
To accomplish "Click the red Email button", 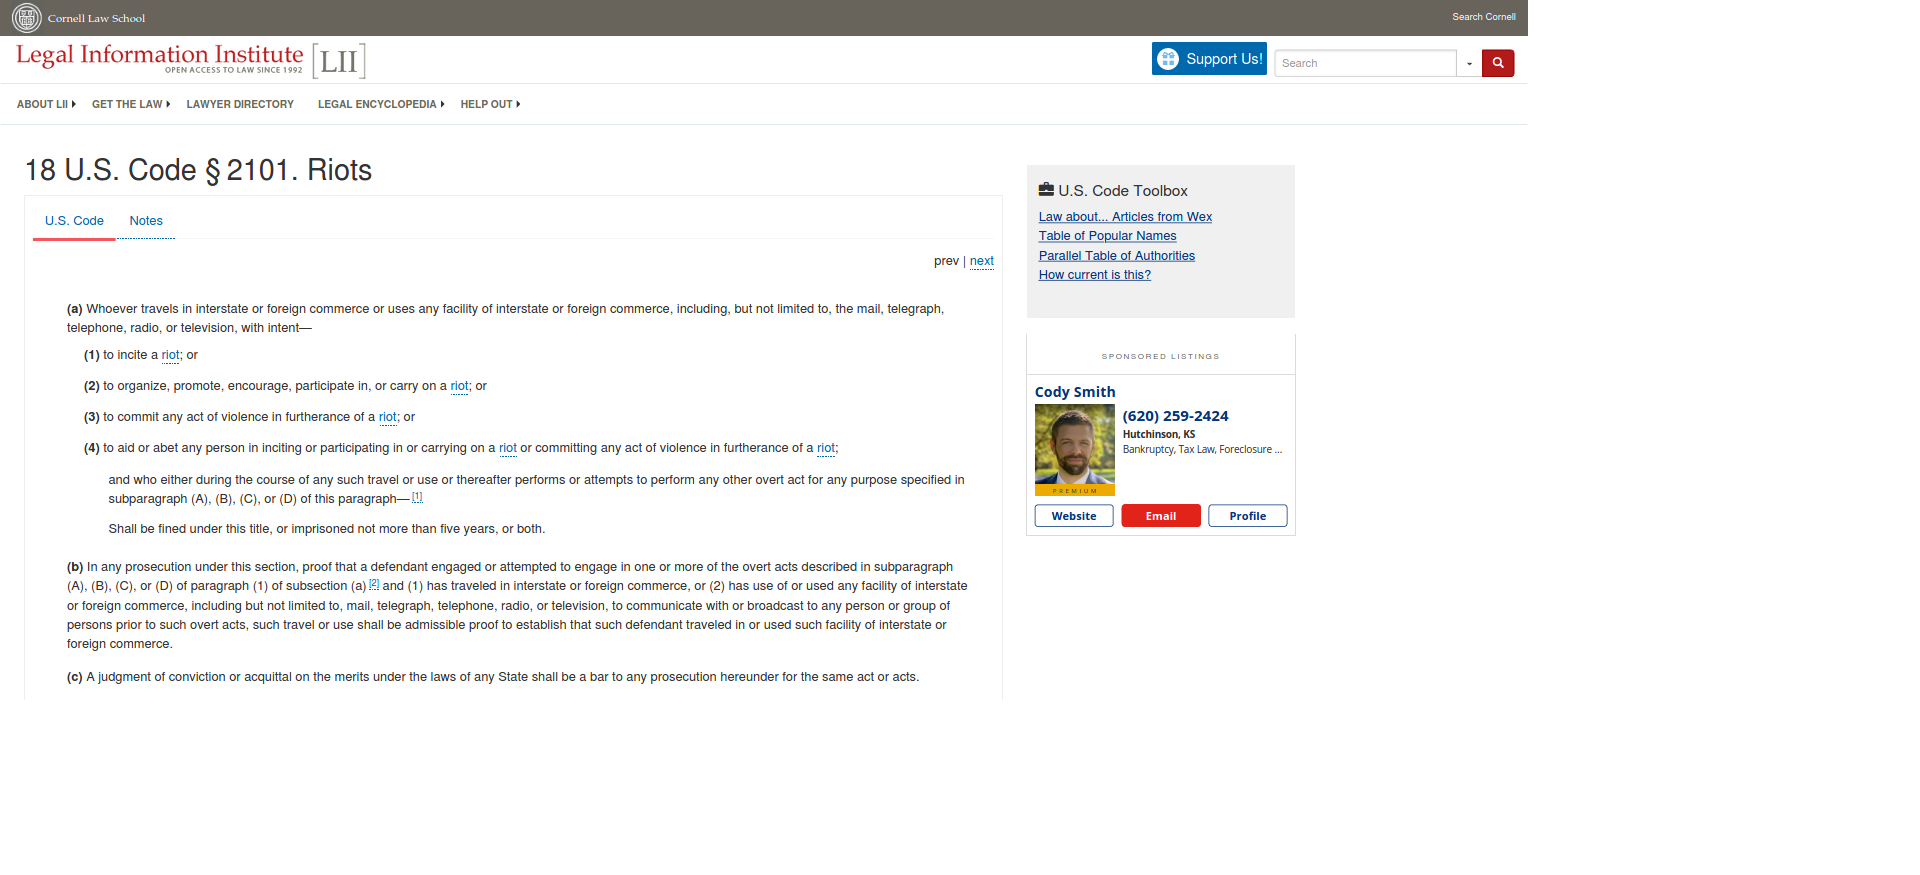I will tap(1161, 516).
